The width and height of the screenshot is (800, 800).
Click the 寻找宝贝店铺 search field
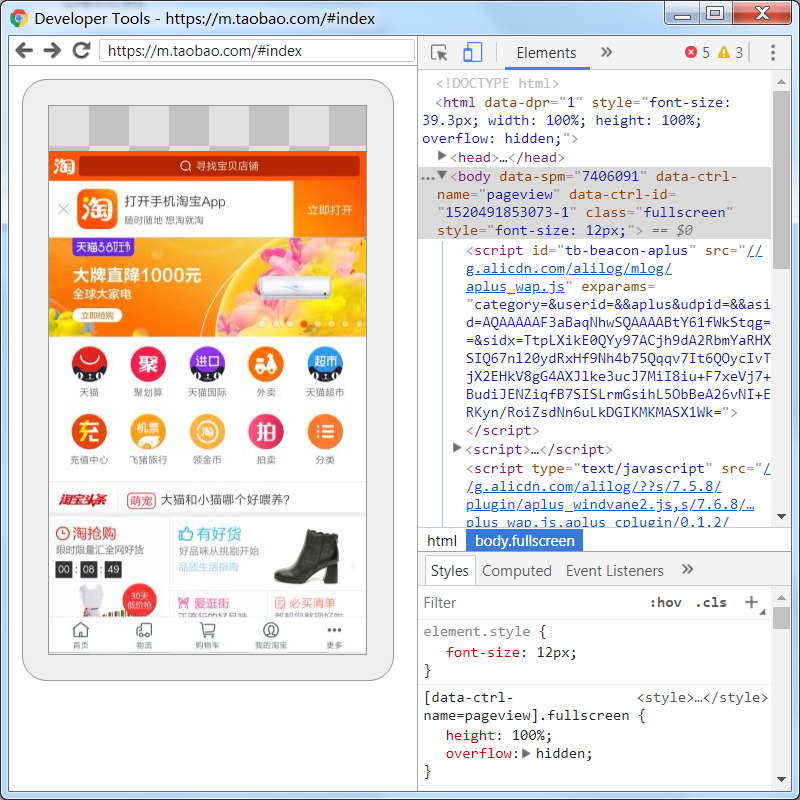[219, 166]
